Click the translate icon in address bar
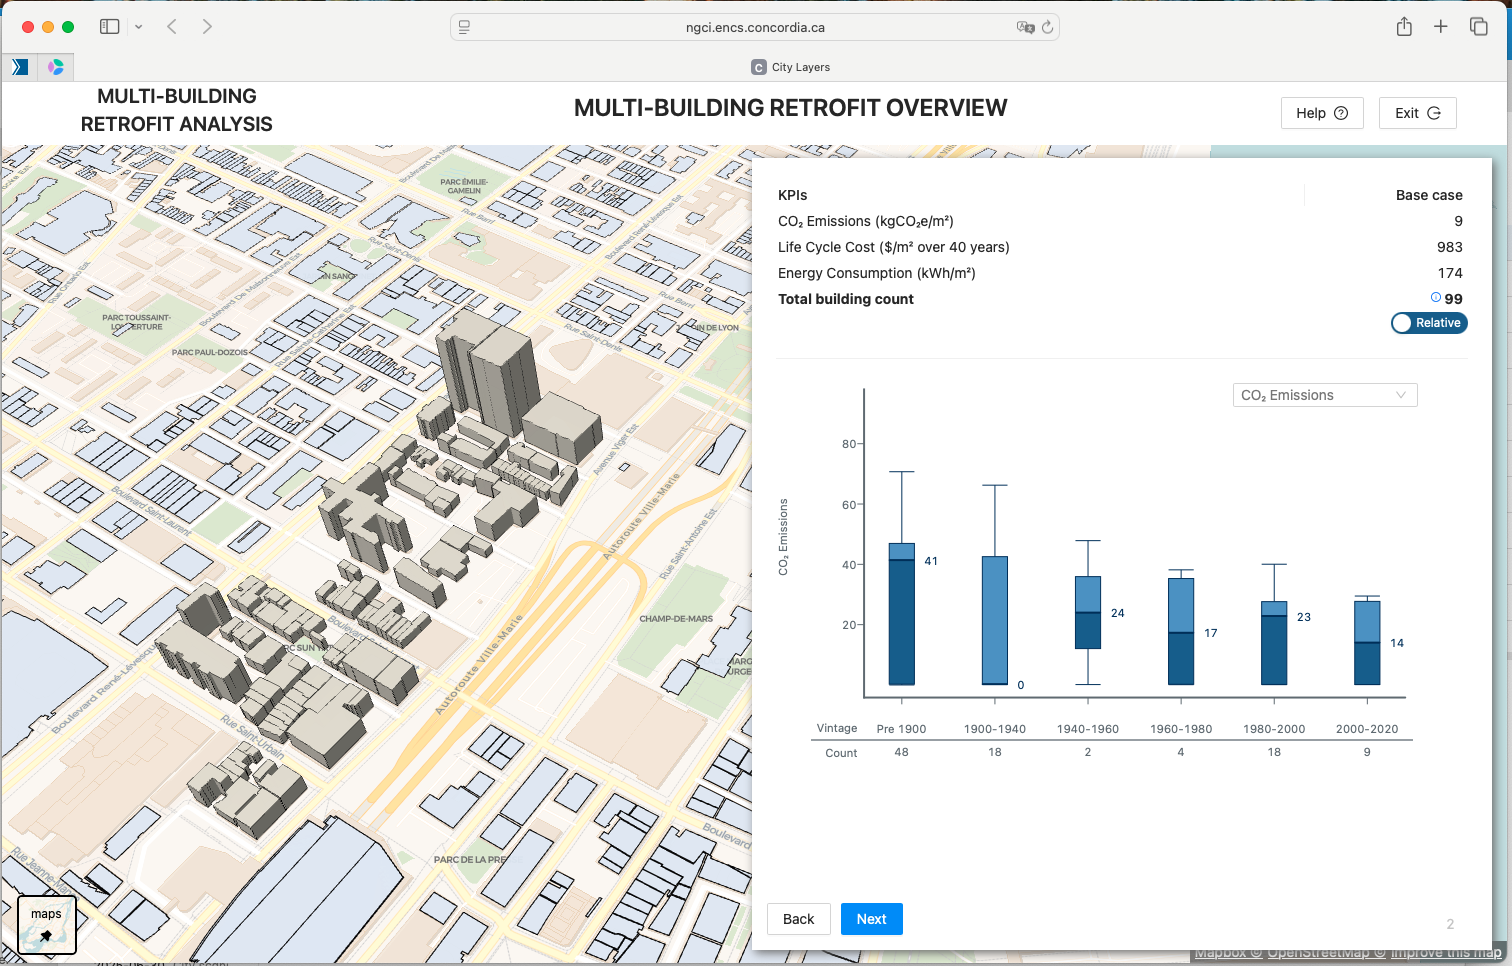1512x966 pixels. tap(1025, 28)
